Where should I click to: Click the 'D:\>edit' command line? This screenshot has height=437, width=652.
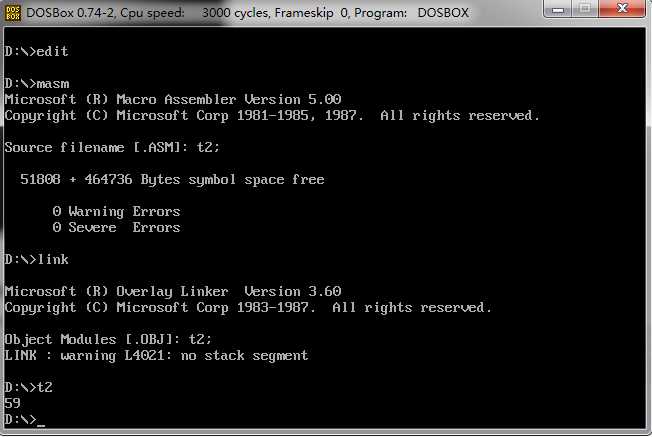(x=36, y=52)
